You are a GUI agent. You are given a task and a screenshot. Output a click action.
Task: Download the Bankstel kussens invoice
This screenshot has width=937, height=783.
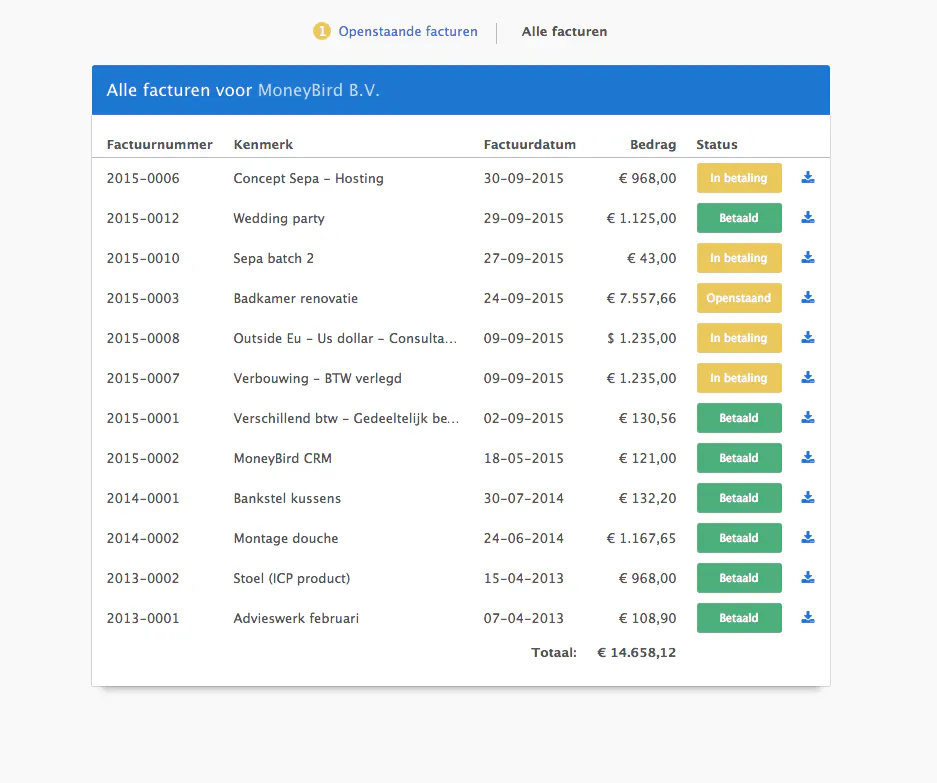click(x=808, y=498)
